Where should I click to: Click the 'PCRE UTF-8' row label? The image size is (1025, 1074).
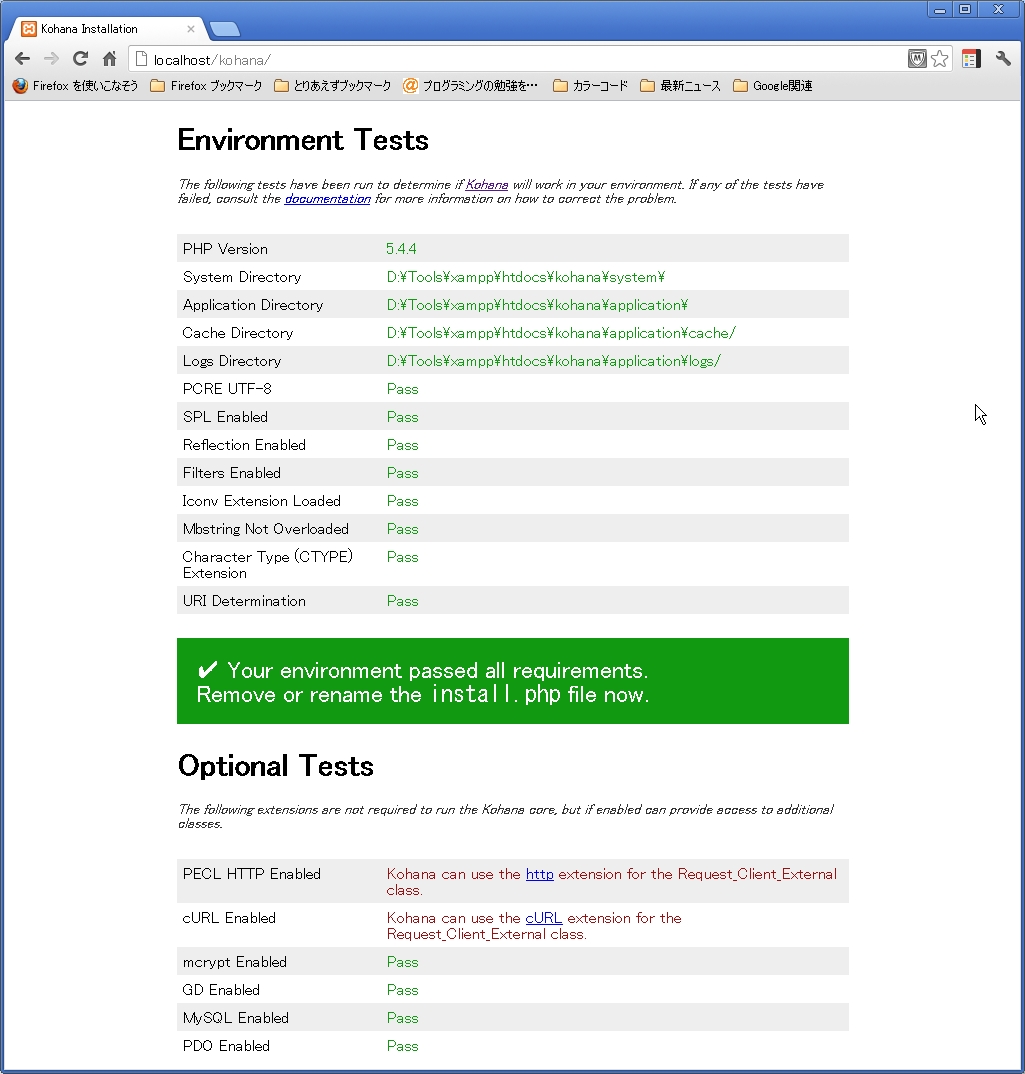point(227,389)
